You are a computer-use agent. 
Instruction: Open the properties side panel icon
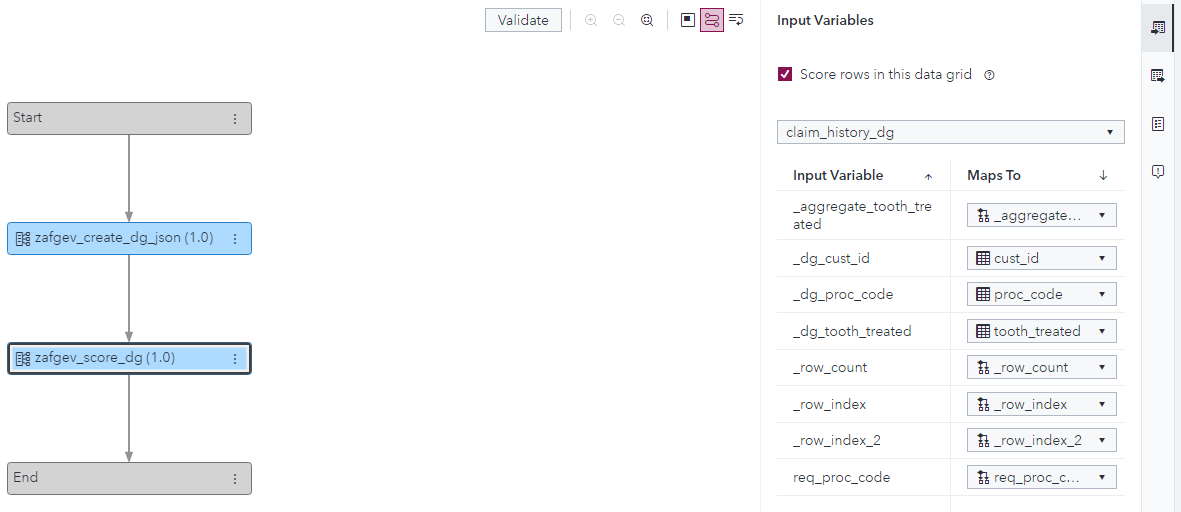click(1158, 124)
